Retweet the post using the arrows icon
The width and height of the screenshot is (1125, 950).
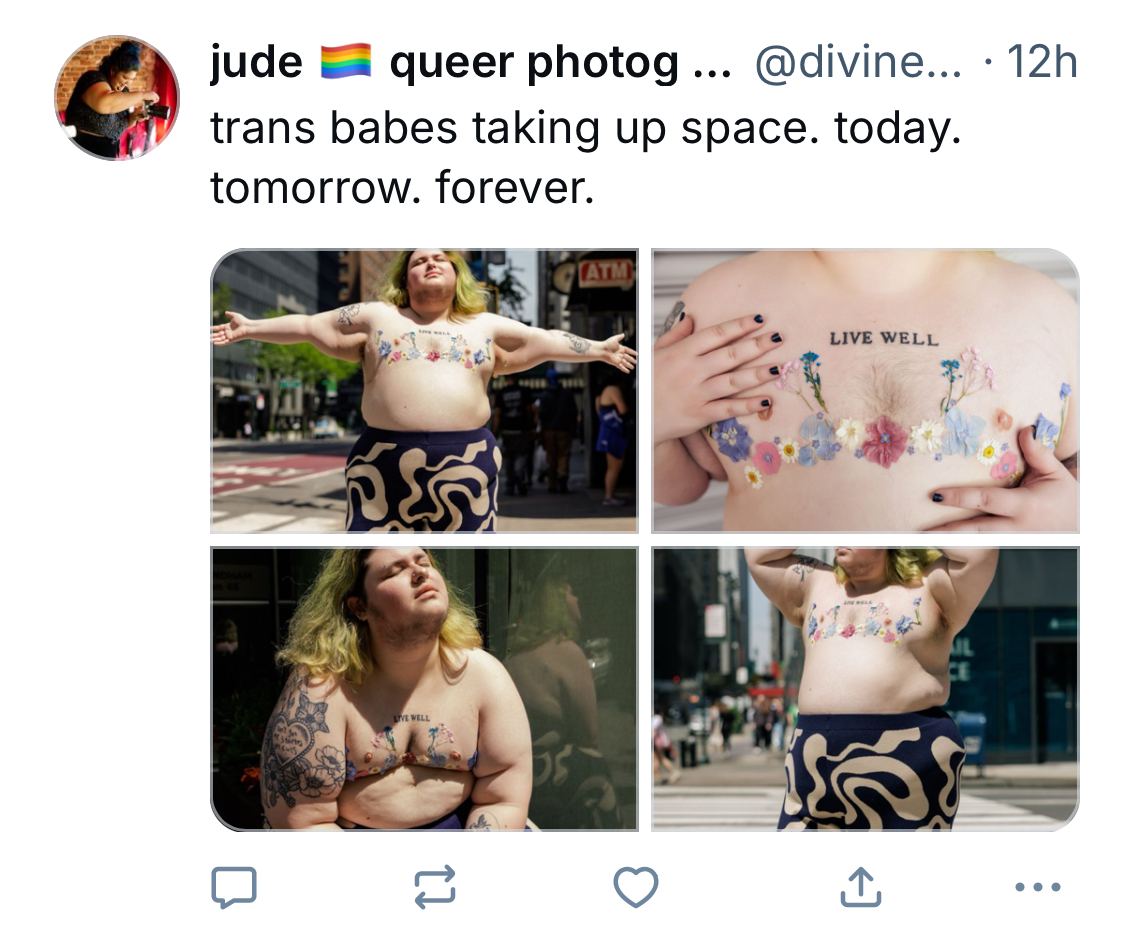coord(435,888)
